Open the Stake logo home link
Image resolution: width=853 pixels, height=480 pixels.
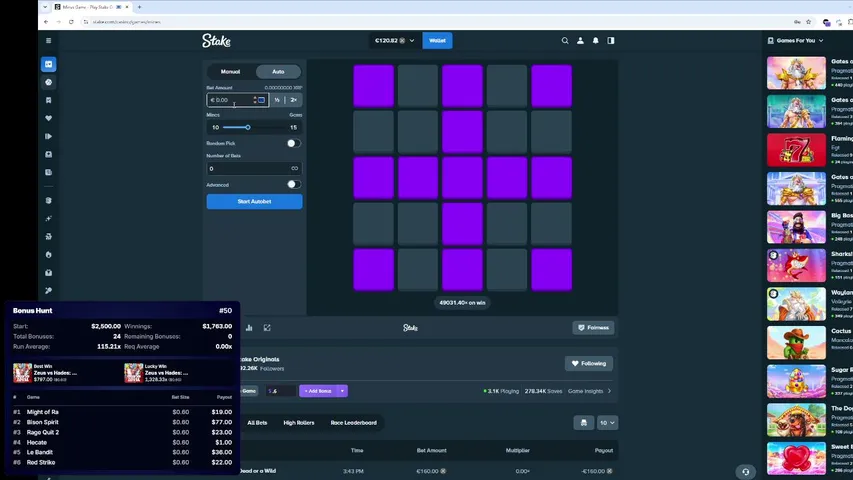coord(216,40)
